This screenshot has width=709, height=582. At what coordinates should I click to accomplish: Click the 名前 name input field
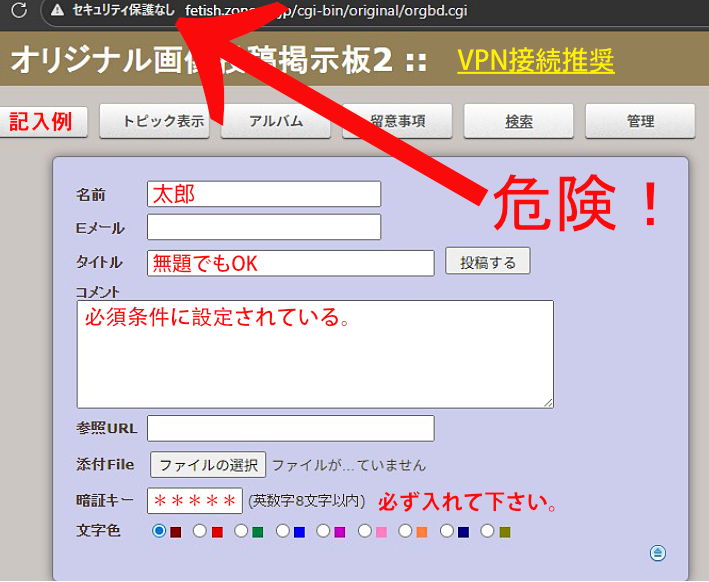[264, 194]
